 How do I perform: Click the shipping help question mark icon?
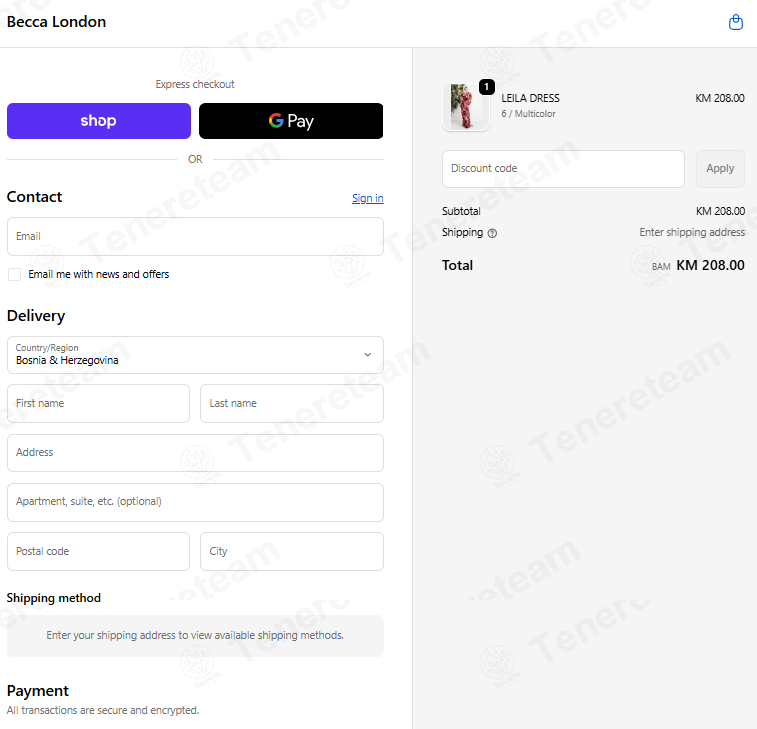tap(492, 233)
